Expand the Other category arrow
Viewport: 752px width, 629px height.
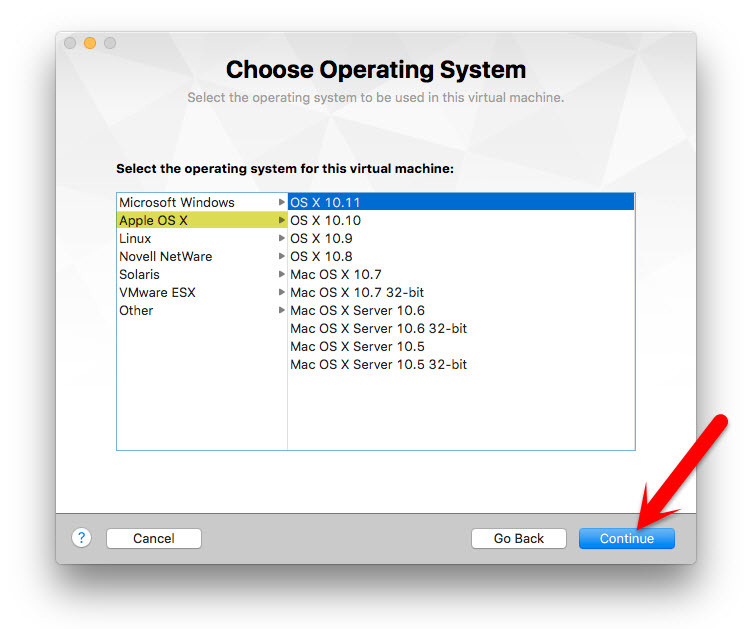pos(282,310)
